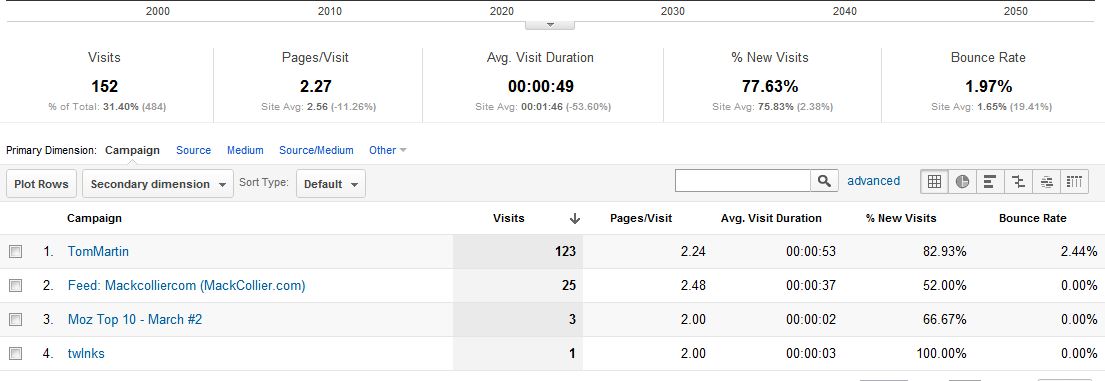Image resolution: width=1105 pixels, height=381 pixels.
Task: Click the Visits total 152 scorecard
Action: point(104,87)
